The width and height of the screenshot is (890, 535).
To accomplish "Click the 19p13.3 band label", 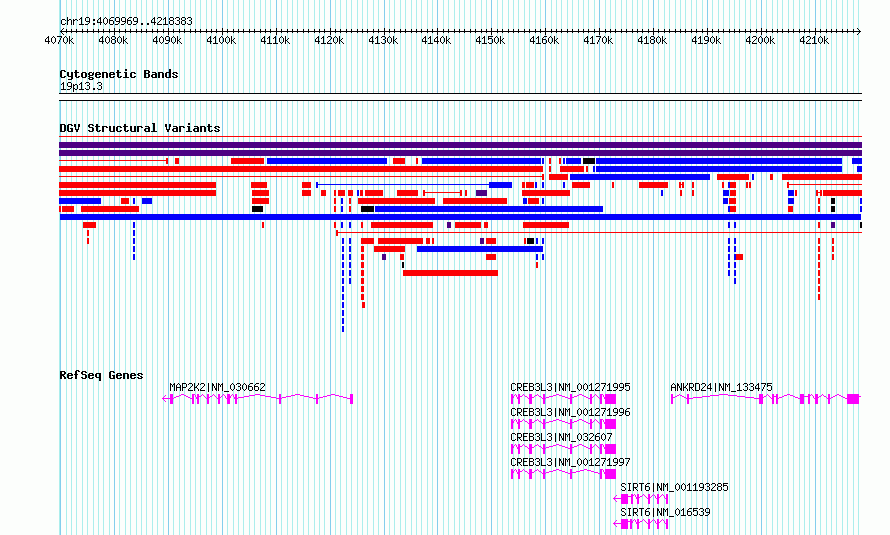I will [x=81, y=86].
